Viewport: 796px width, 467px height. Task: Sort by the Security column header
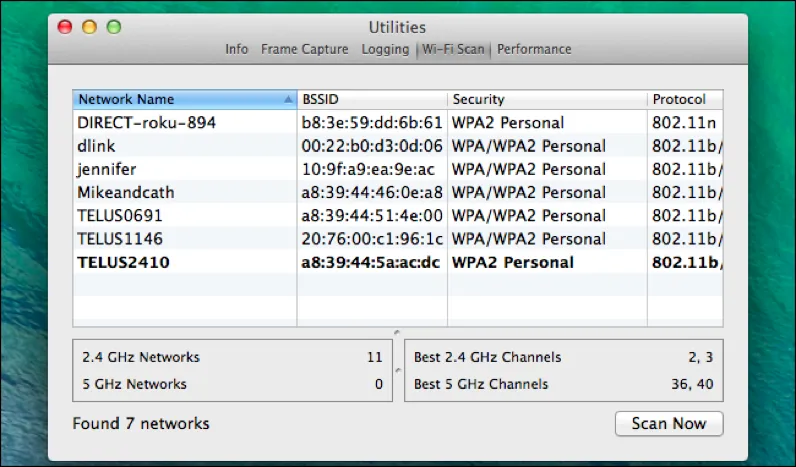[546, 100]
